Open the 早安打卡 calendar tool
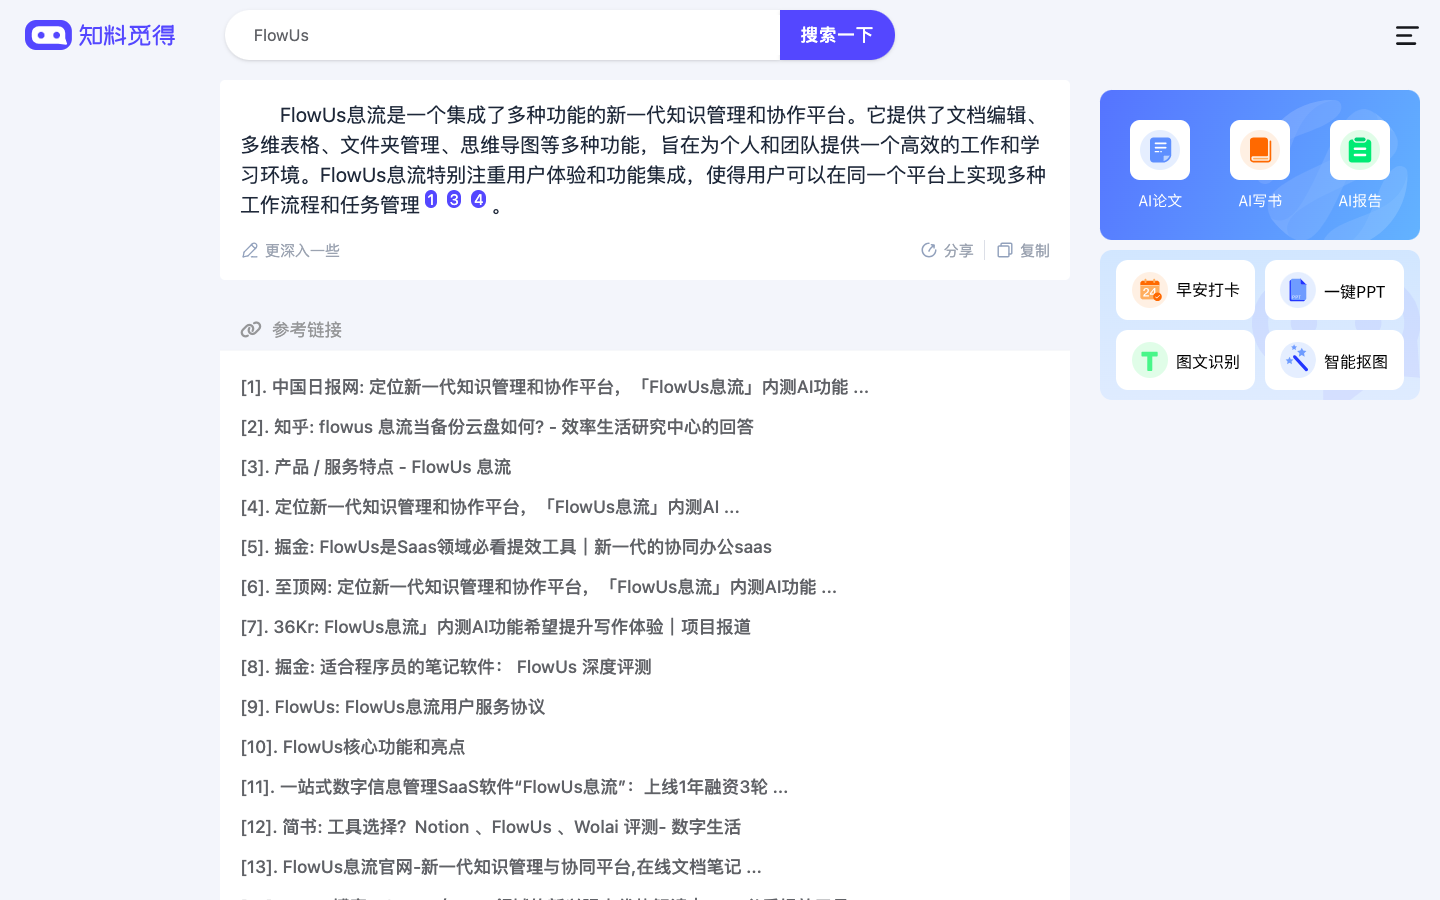The width and height of the screenshot is (1440, 900). tap(1185, 290)
